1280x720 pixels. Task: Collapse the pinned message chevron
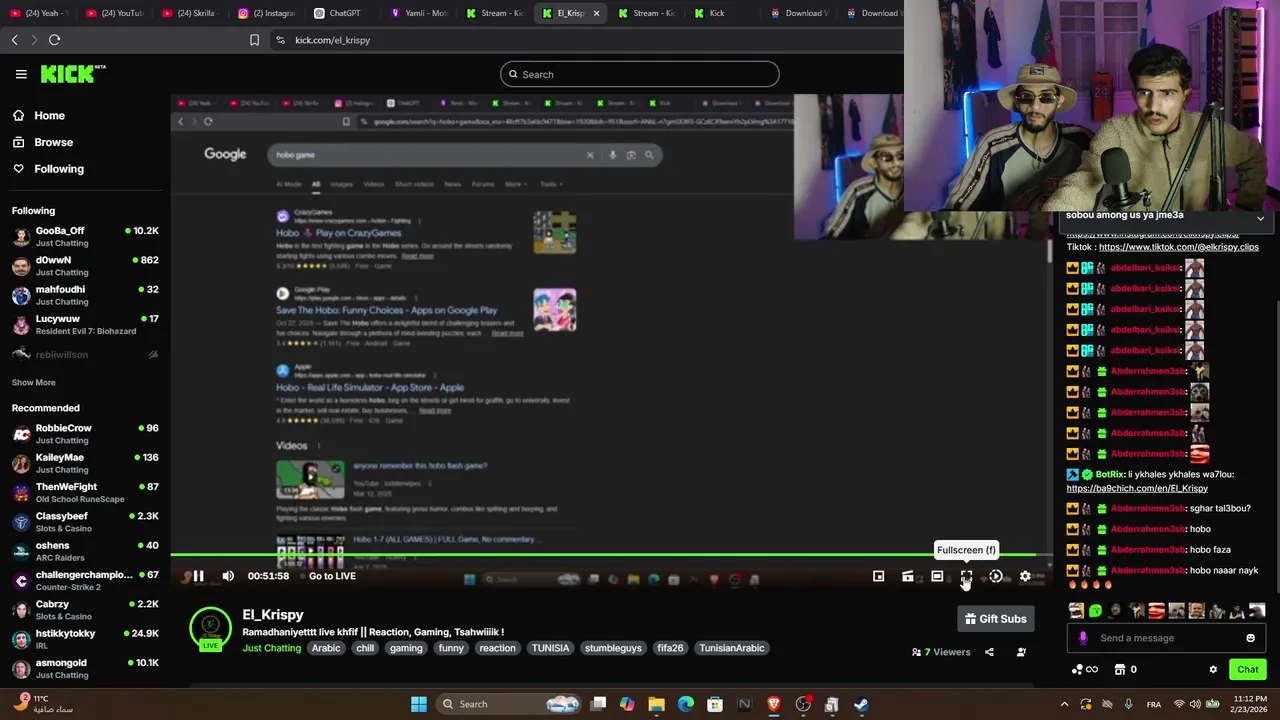click(x=1260, y=218)
